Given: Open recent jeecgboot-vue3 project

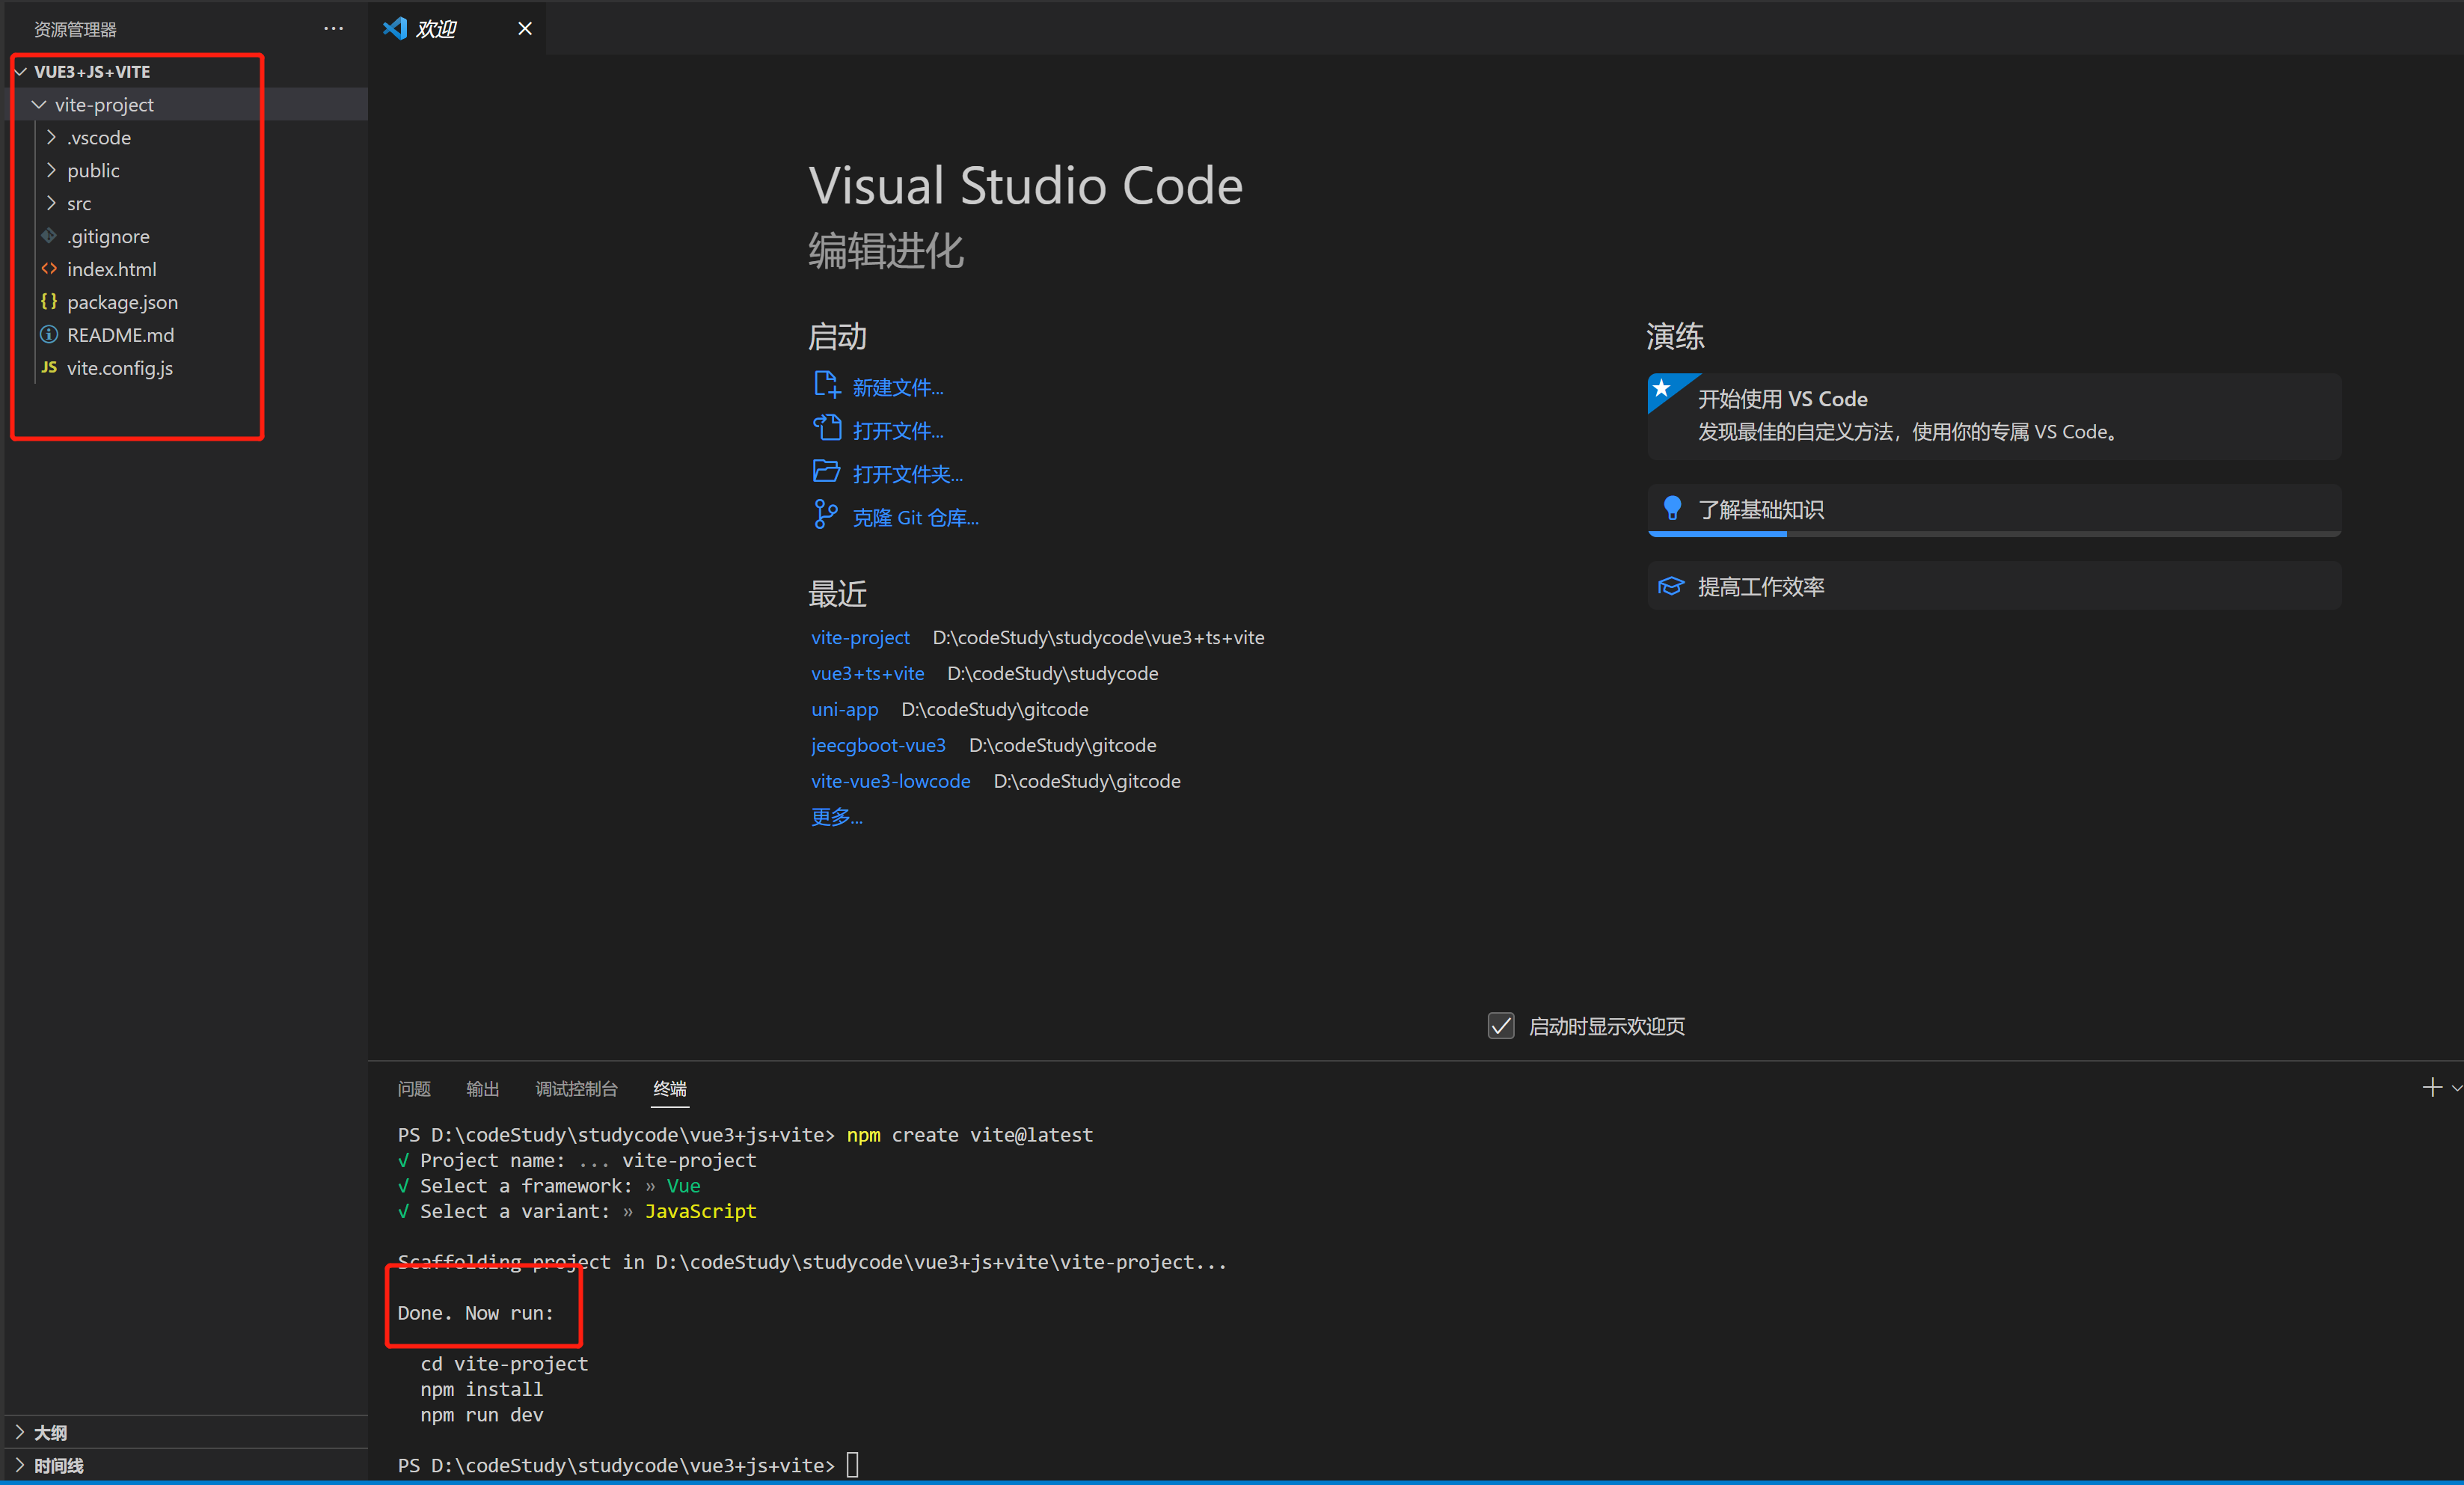Looking at the screenshot, I should (878, 745).
